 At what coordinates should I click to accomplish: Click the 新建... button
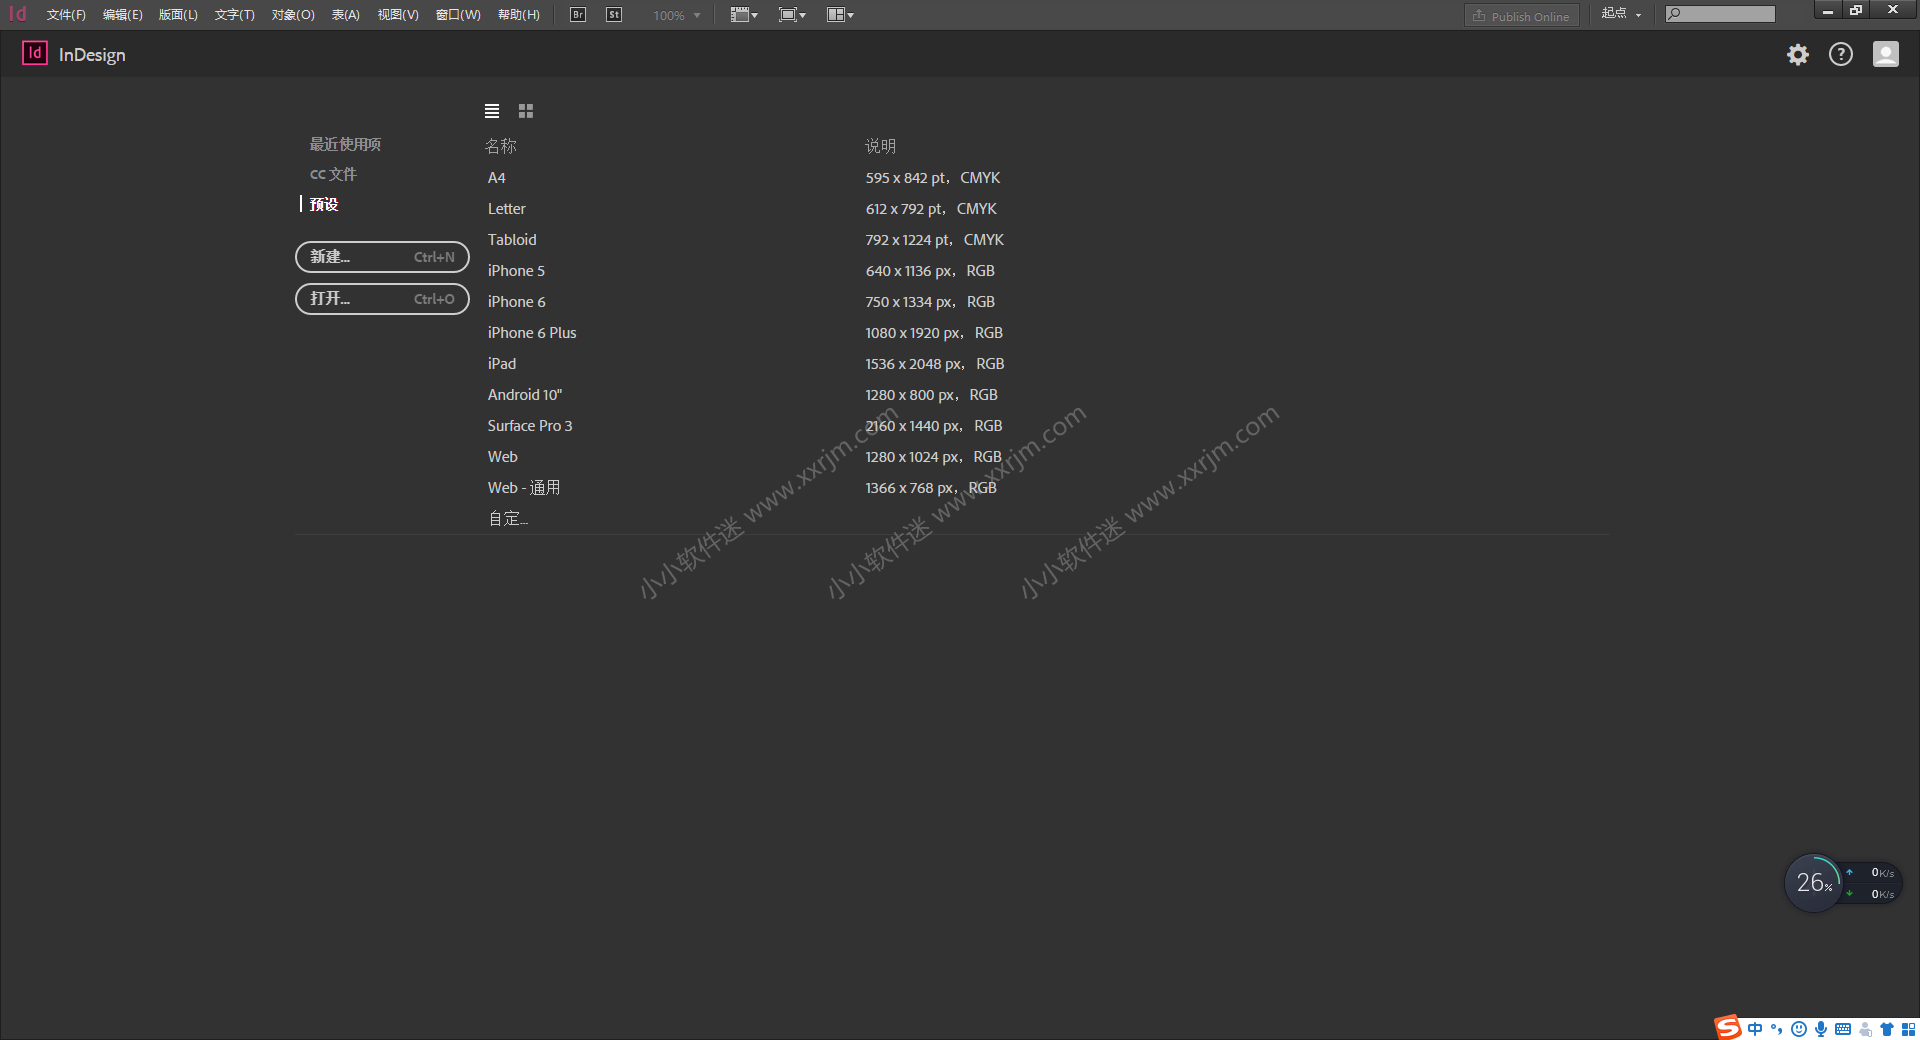pyautogui.click(x=382, y=257)
